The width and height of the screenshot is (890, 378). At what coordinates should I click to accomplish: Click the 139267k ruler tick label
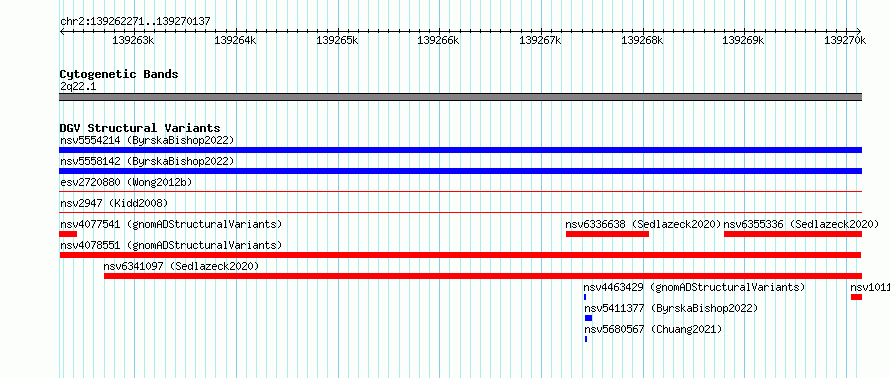coord(540,40)
